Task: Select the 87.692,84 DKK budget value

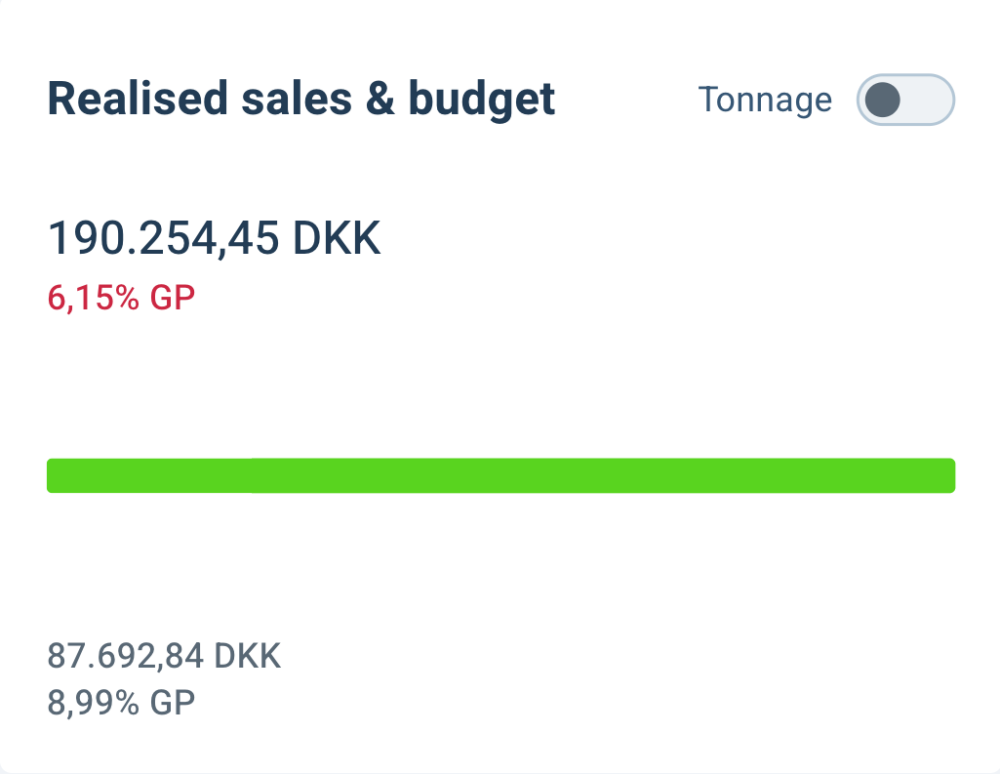Action: coord(164,656)
